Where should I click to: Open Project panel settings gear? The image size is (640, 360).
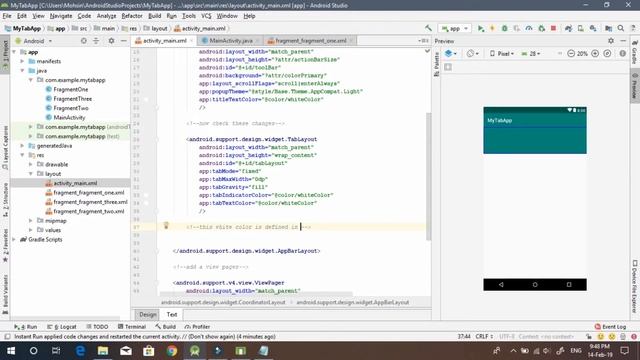tap(111, 41)
